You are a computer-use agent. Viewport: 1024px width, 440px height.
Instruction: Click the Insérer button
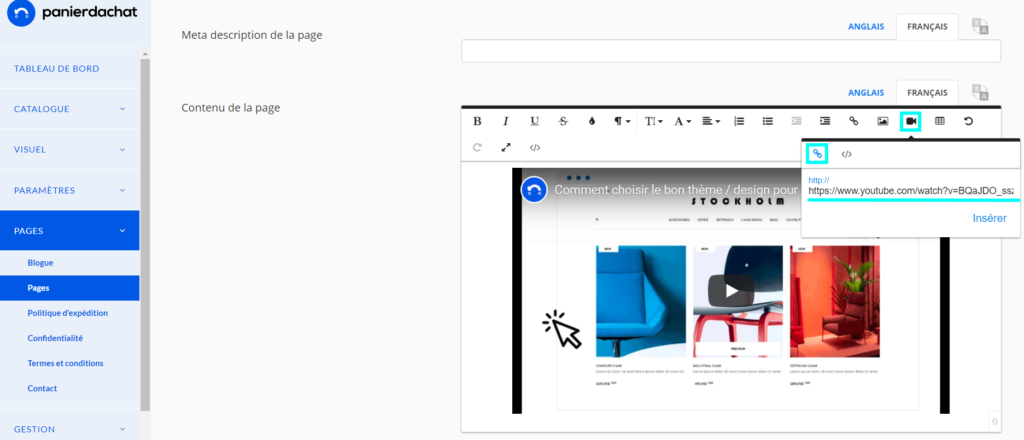[x=989, y=218]
